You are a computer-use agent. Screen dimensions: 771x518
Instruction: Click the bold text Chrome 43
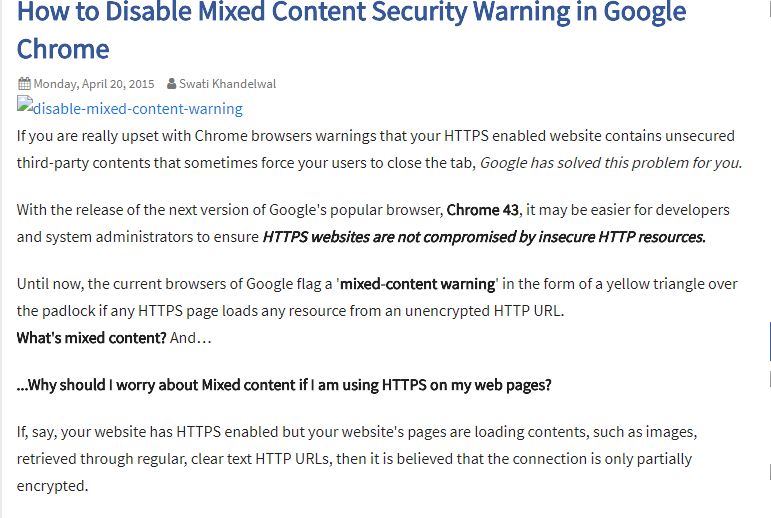coord(482,210)
